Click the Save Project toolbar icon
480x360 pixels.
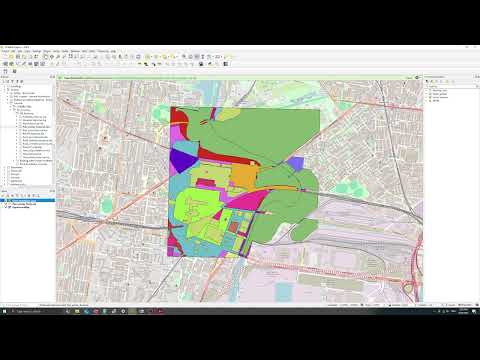click(x=18, y=57)
